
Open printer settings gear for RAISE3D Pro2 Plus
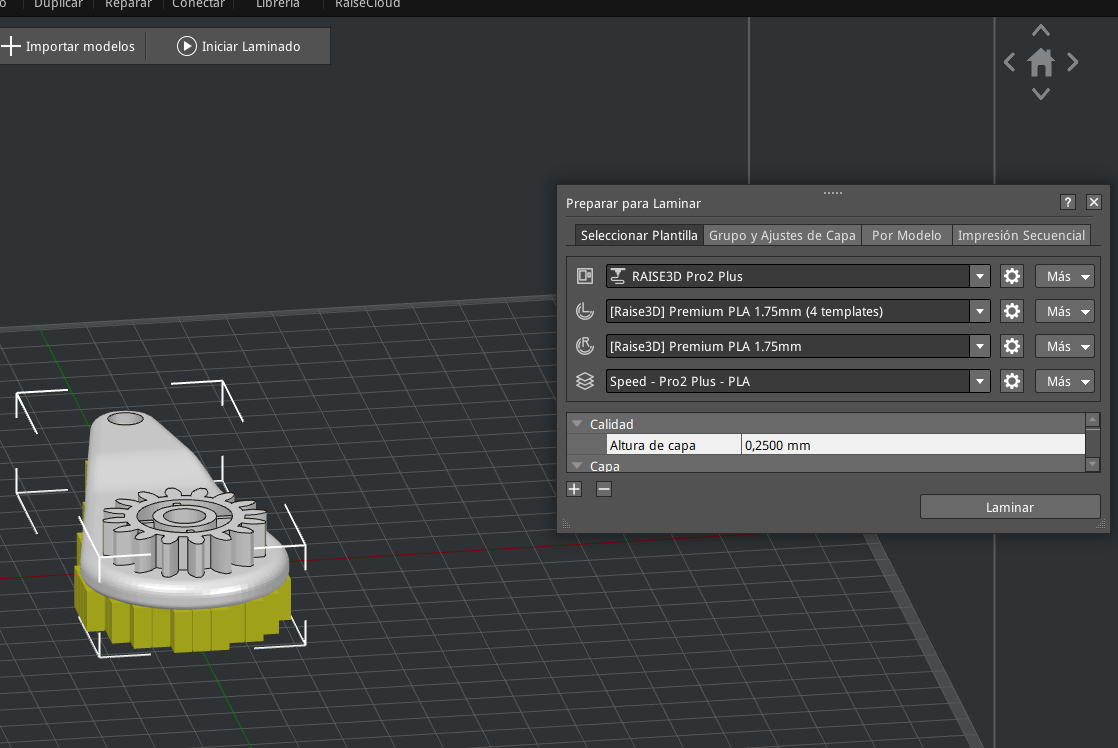tap(1012, 276)
